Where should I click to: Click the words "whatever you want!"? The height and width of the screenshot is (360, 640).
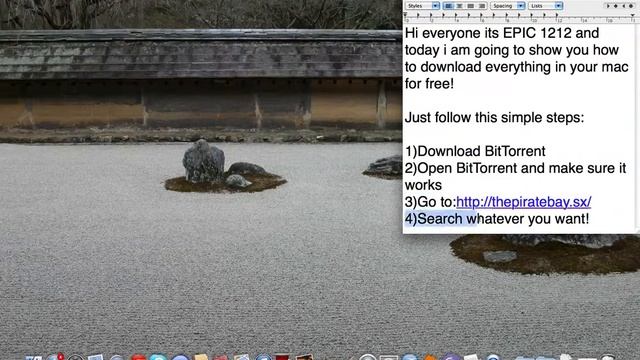pyautogui.click(x=528, y=219)
